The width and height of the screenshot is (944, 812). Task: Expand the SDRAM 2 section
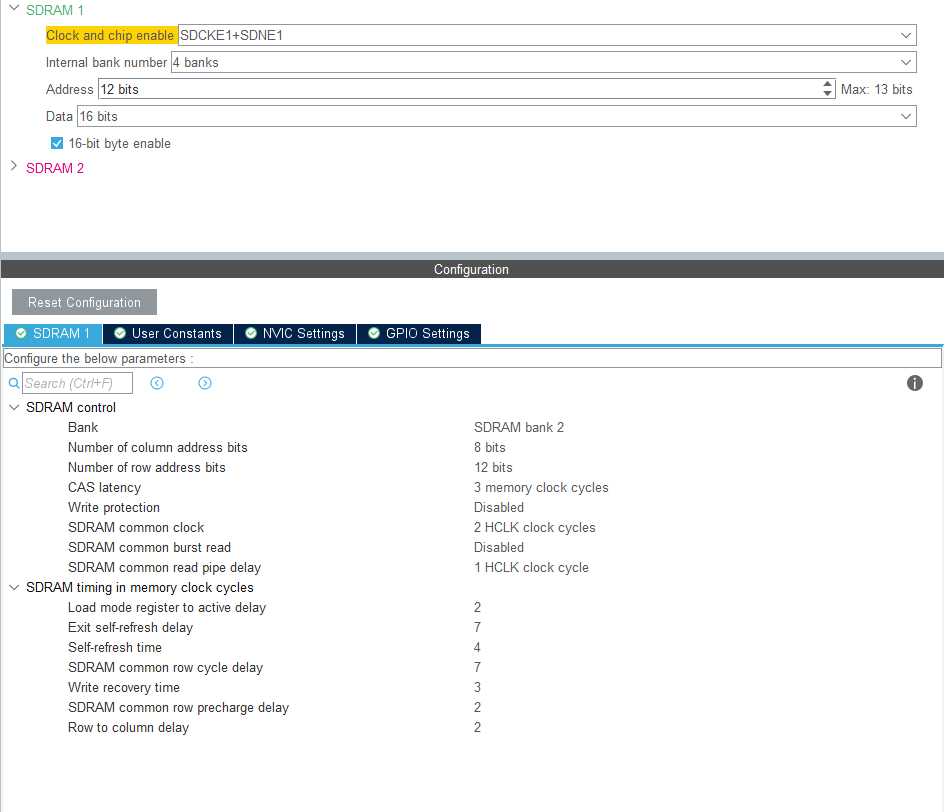[x=14, y=166]
